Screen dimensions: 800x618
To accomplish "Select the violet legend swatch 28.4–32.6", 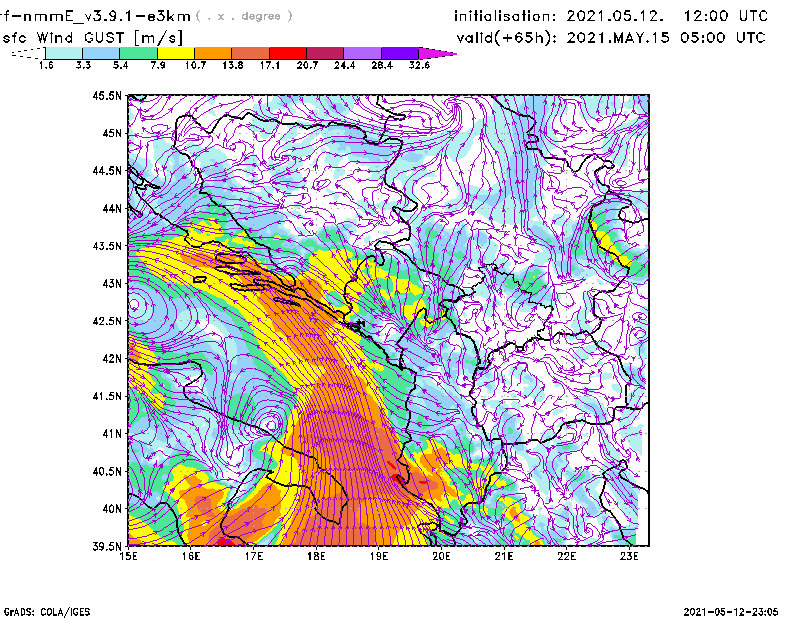I will pyautogui.click(x=400, y=53).
